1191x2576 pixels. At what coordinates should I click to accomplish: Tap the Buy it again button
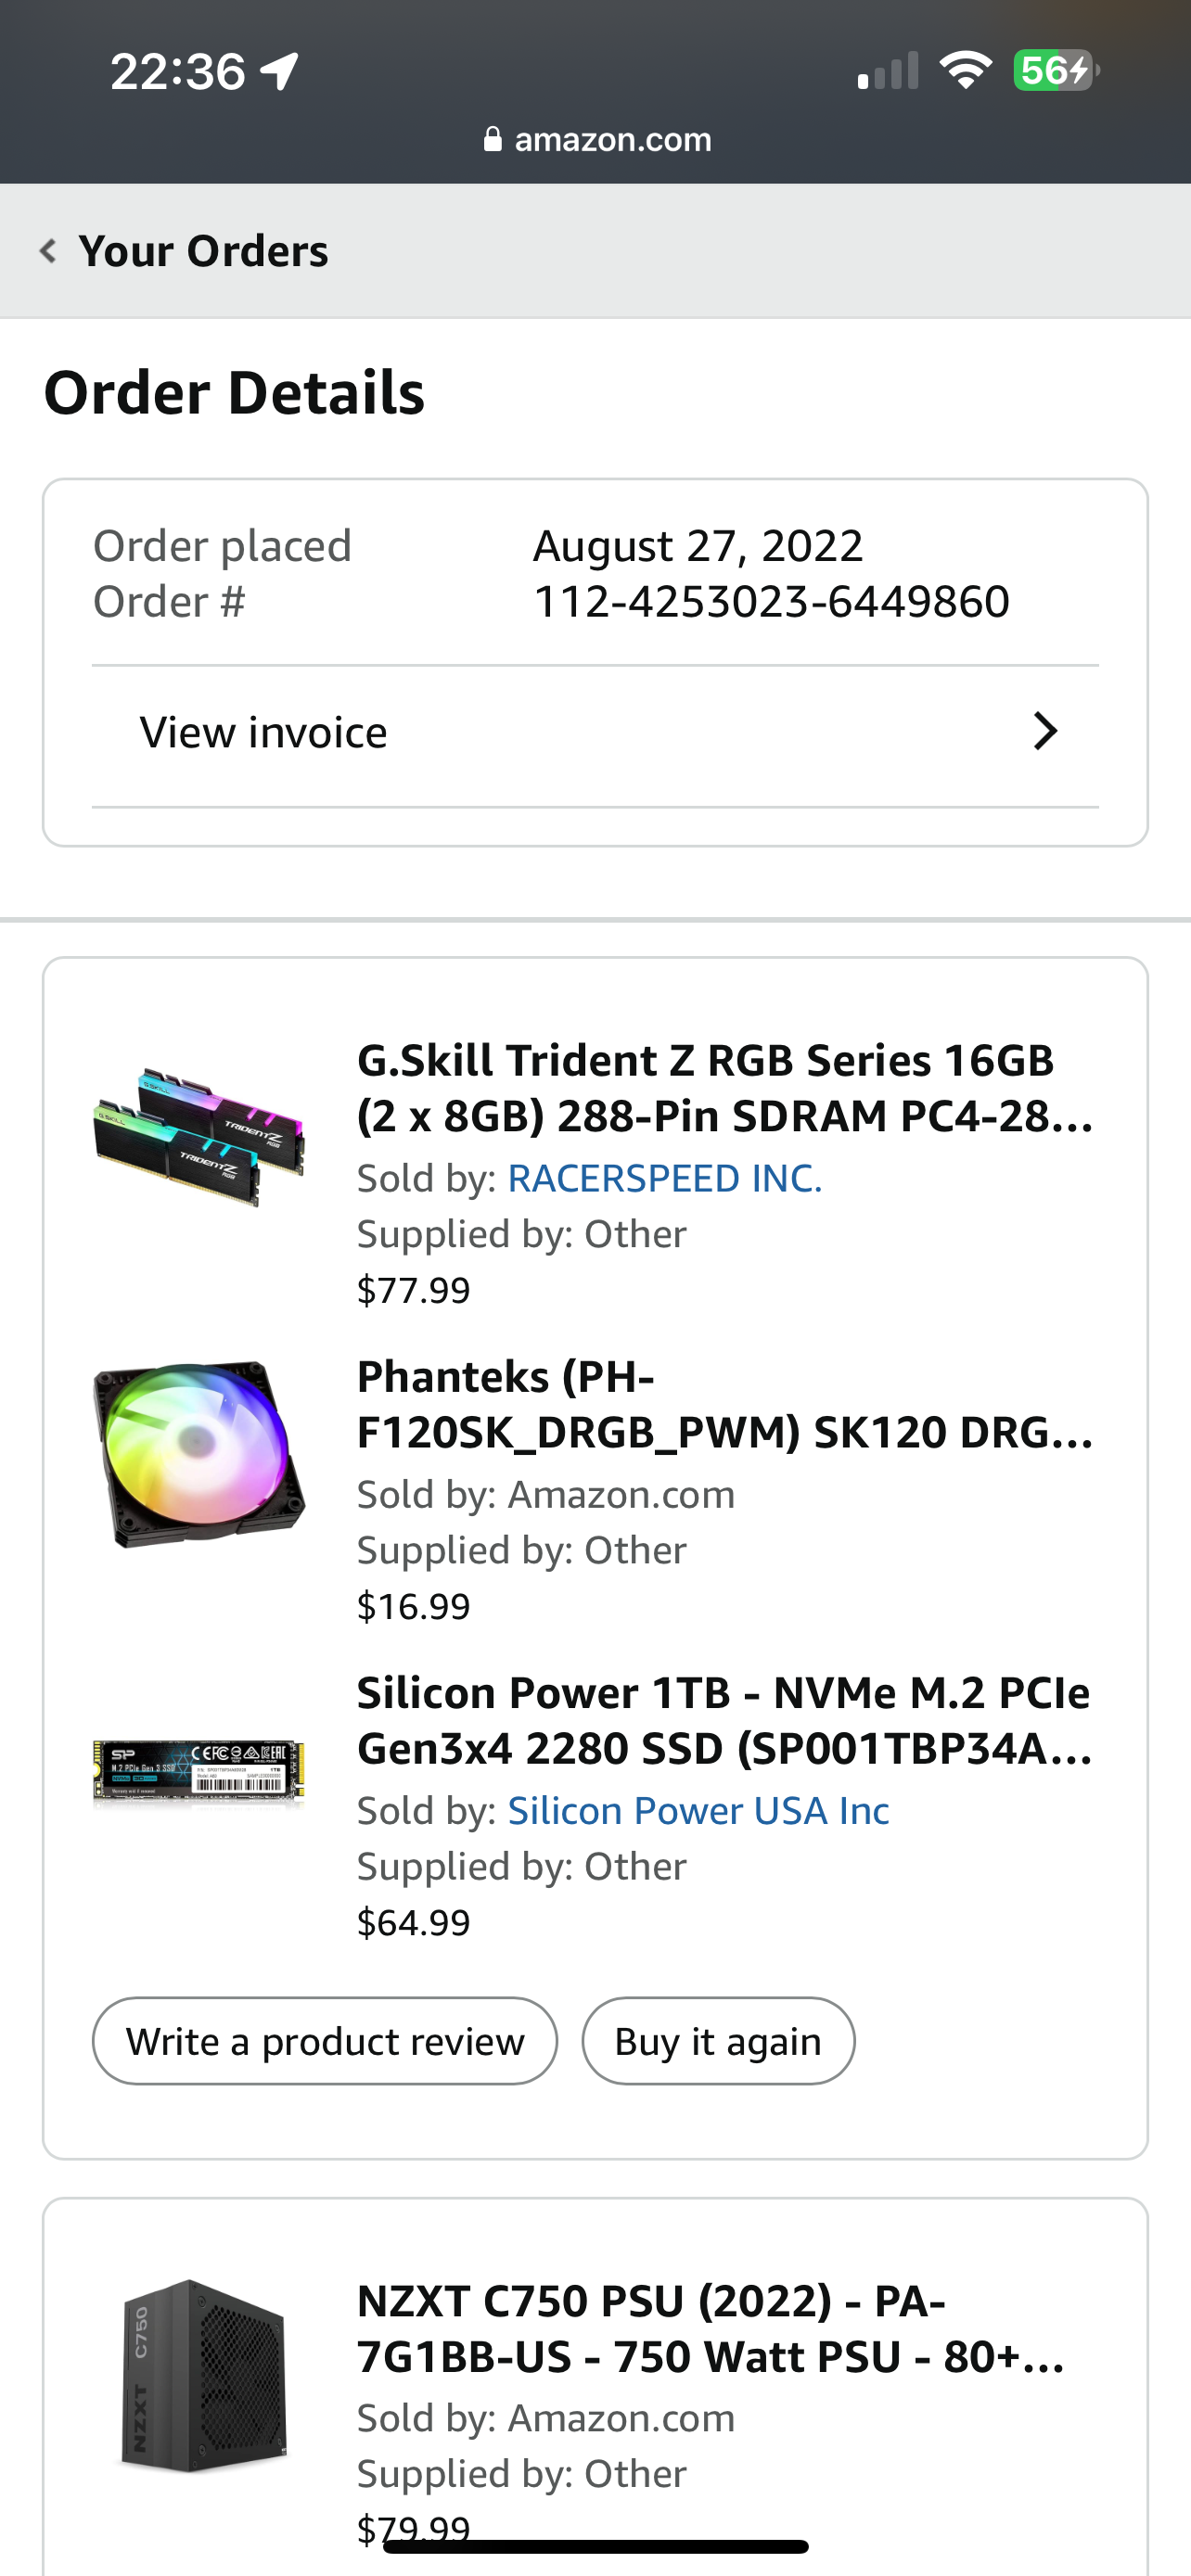[718, 2041]
